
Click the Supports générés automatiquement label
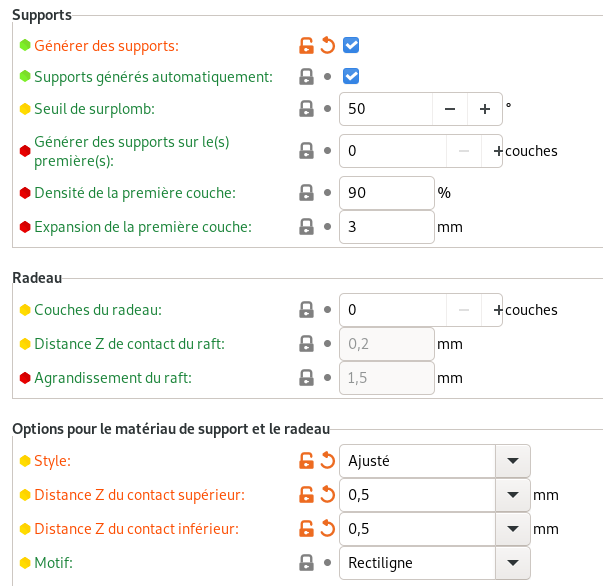tap(153, 77)
